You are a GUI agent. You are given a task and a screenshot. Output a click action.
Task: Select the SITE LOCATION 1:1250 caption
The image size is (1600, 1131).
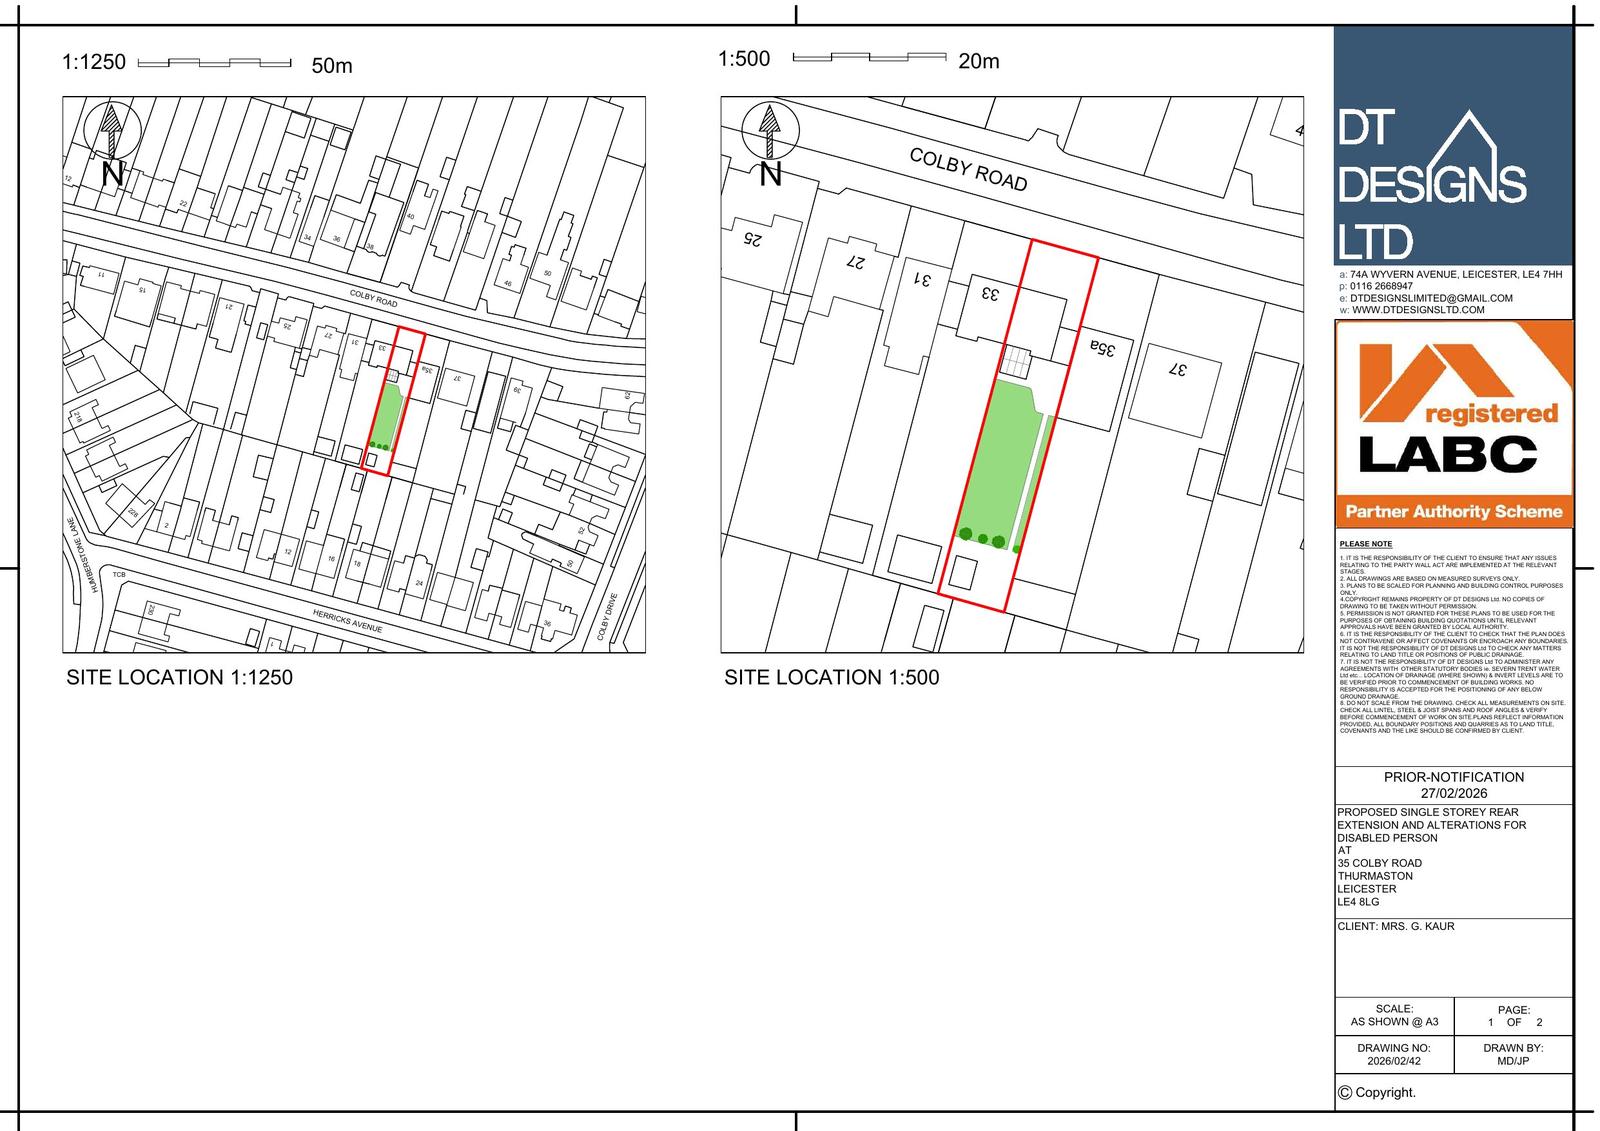(180, 678)
